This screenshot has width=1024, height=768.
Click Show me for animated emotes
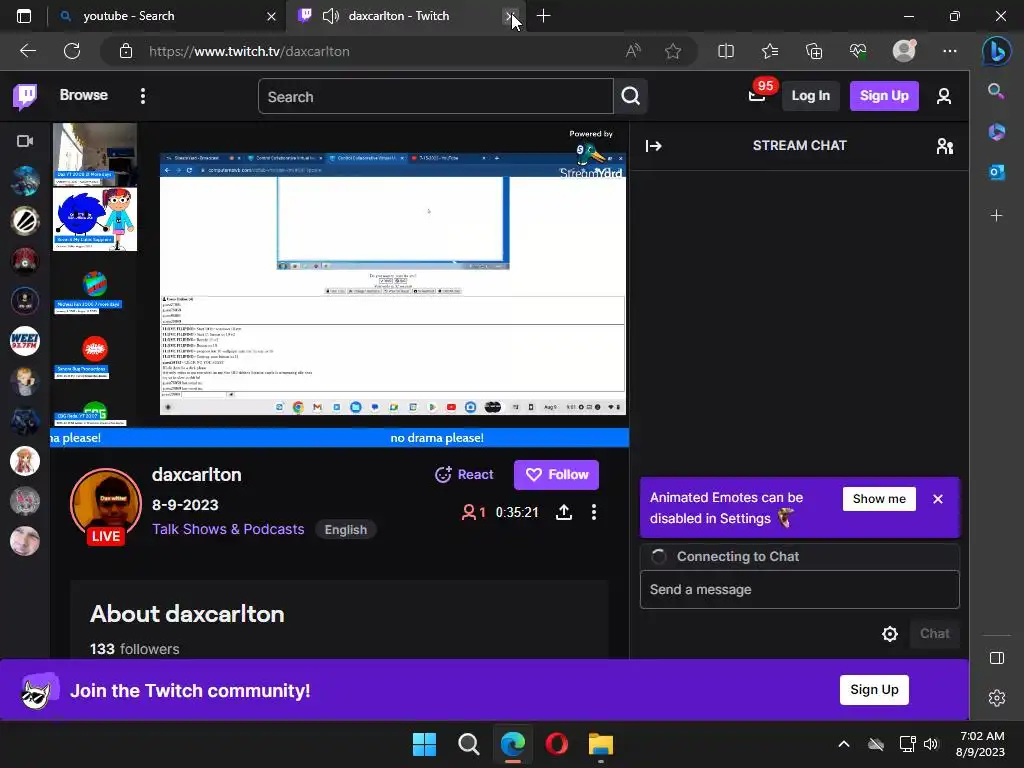click(x=879, y=499)
